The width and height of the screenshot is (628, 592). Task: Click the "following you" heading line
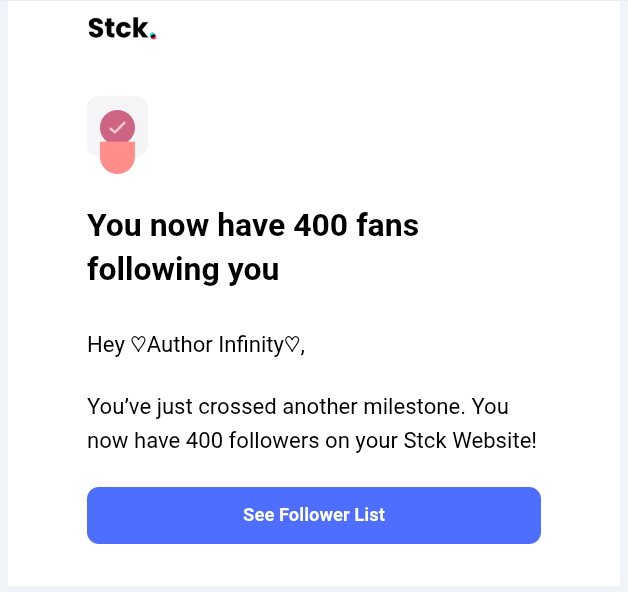click(x=183, y=269)
